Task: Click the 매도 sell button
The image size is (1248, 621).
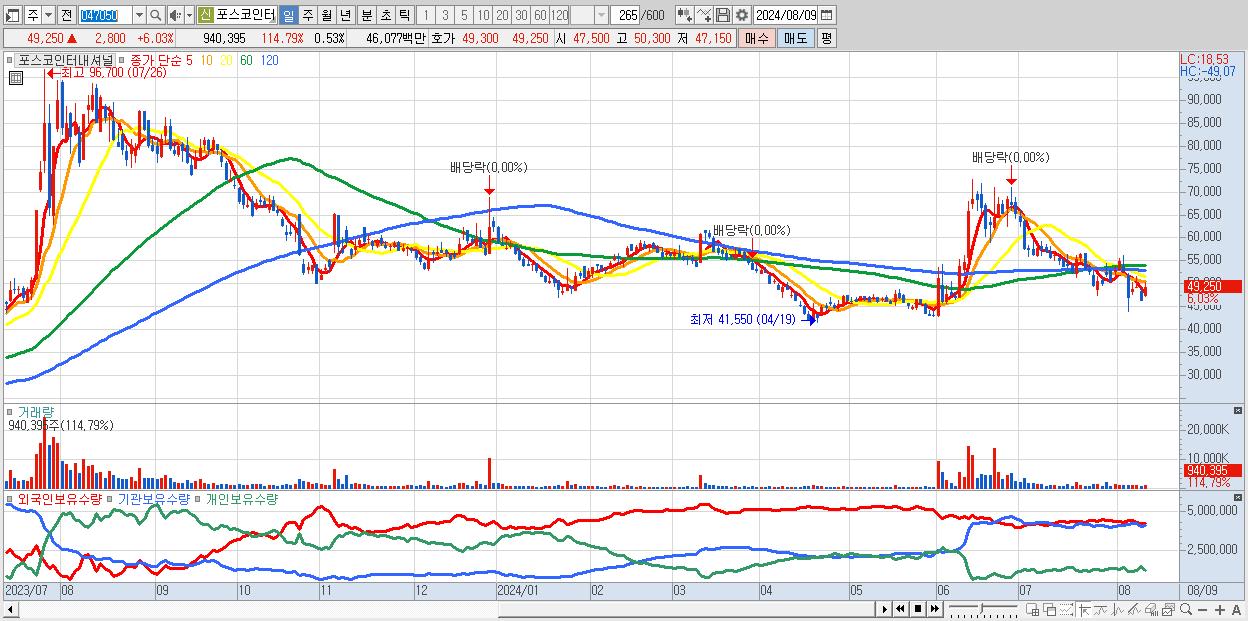Action: point(795,38)
